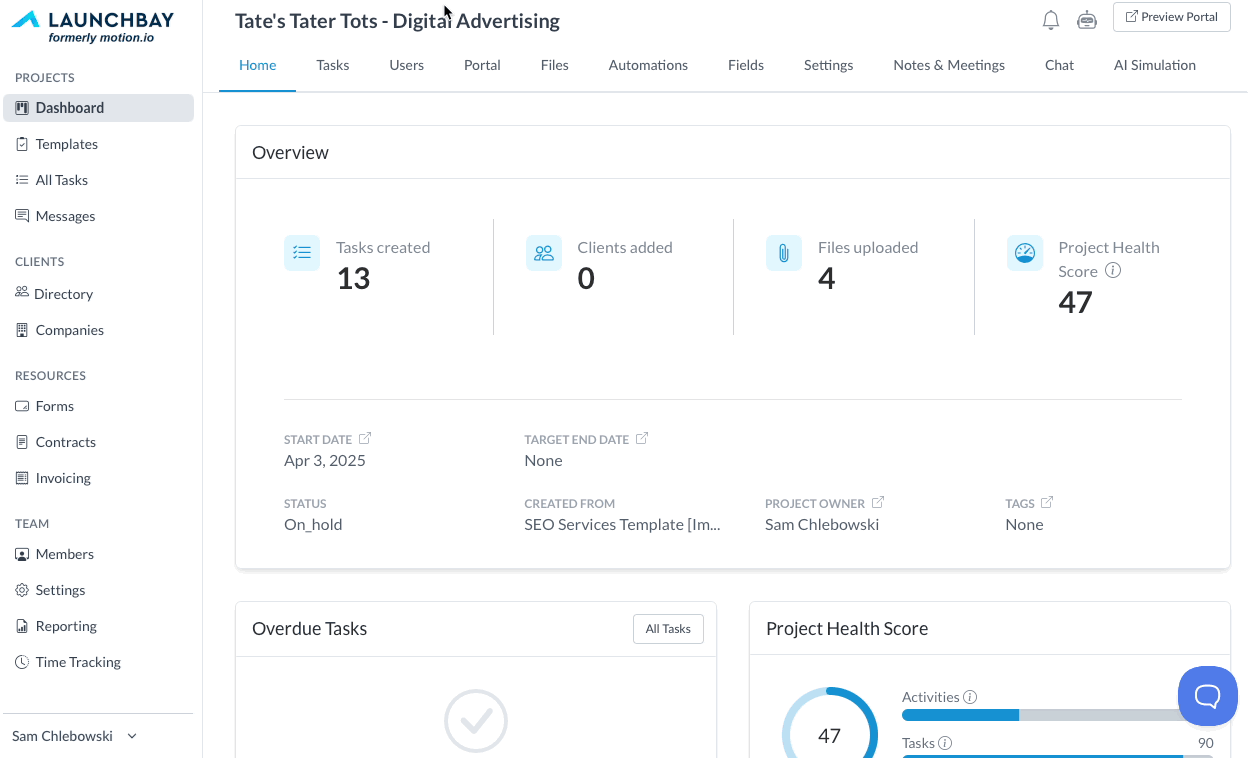
Task: Click the 'SEO Services Template' created-from value
Action: [x=622, y=524]
